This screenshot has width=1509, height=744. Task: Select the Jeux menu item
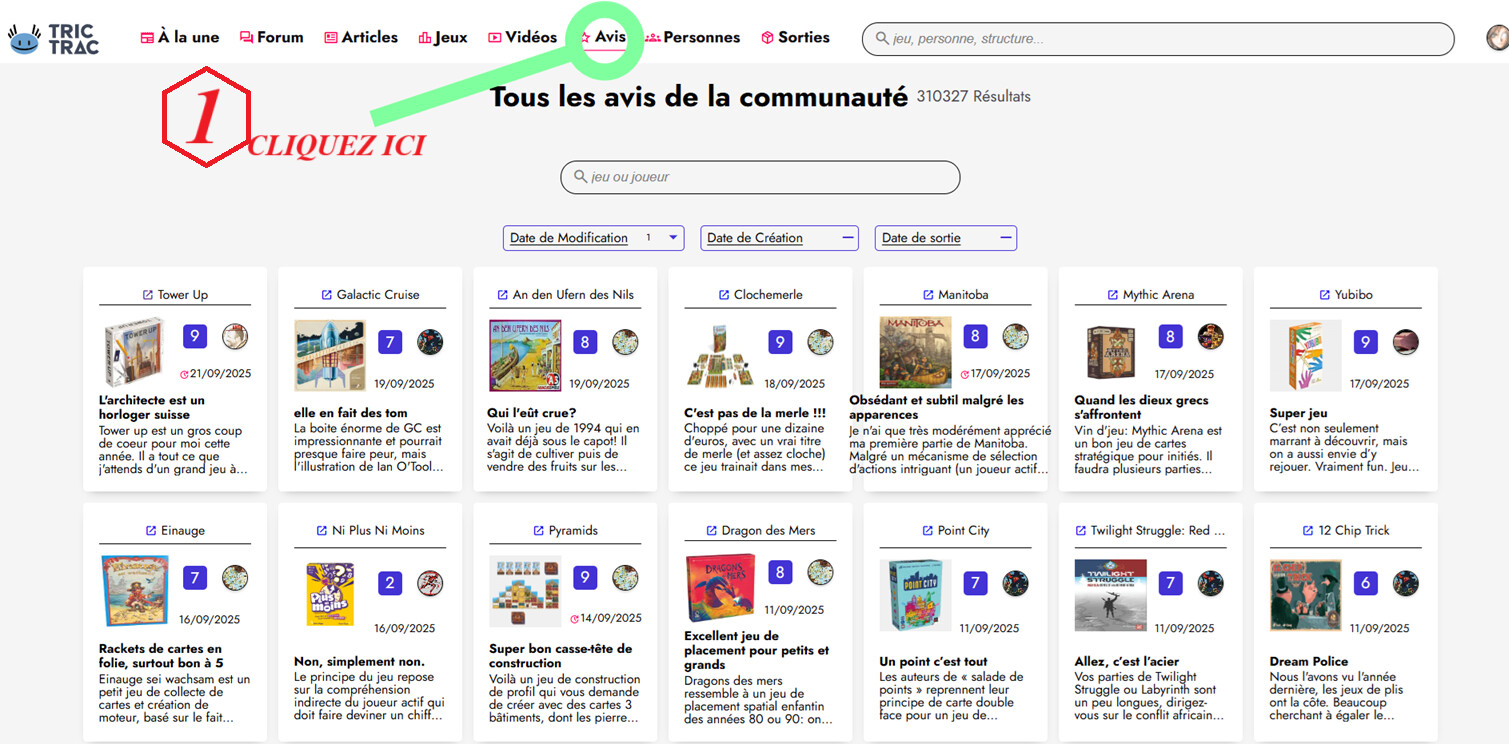pyautogui.click(x=443, y=37)
